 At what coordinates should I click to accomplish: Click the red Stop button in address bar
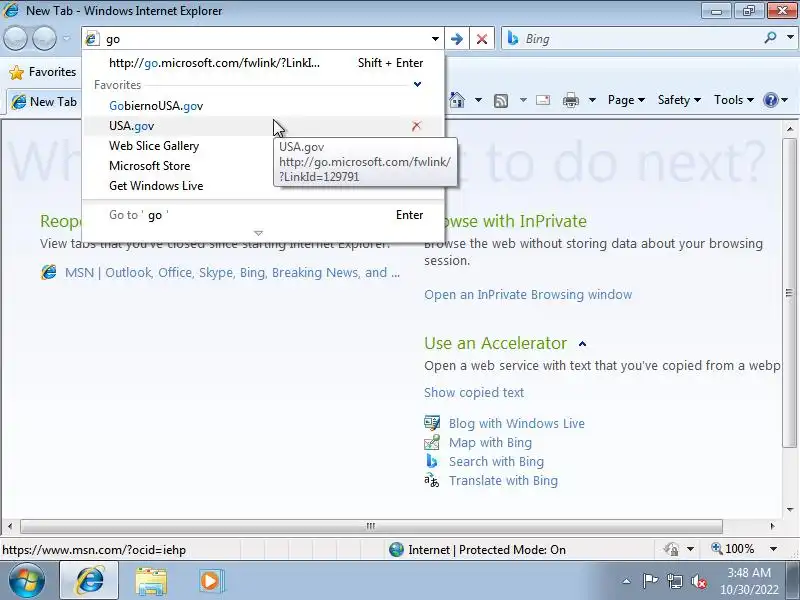[x=482, y=39]
